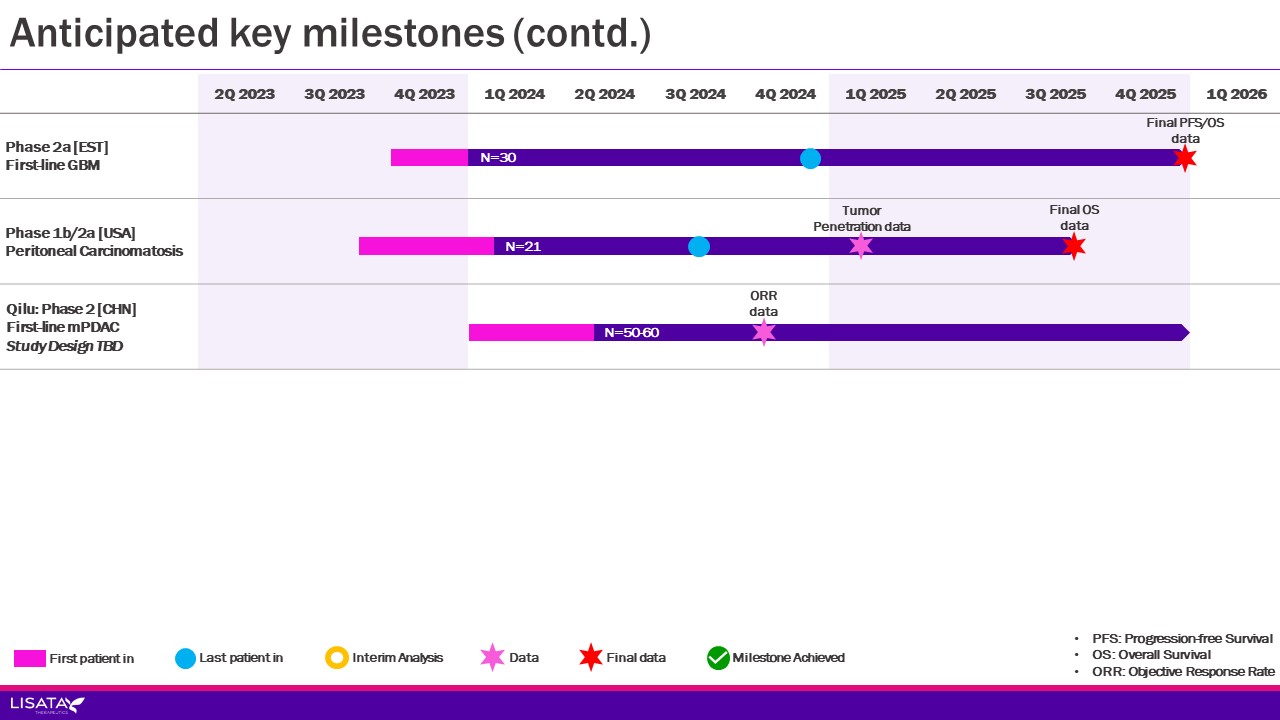The height and width of the screenshot is (720, 1280).
Task: Click the 1Q 2024 column header
Action: pos(514,94)
